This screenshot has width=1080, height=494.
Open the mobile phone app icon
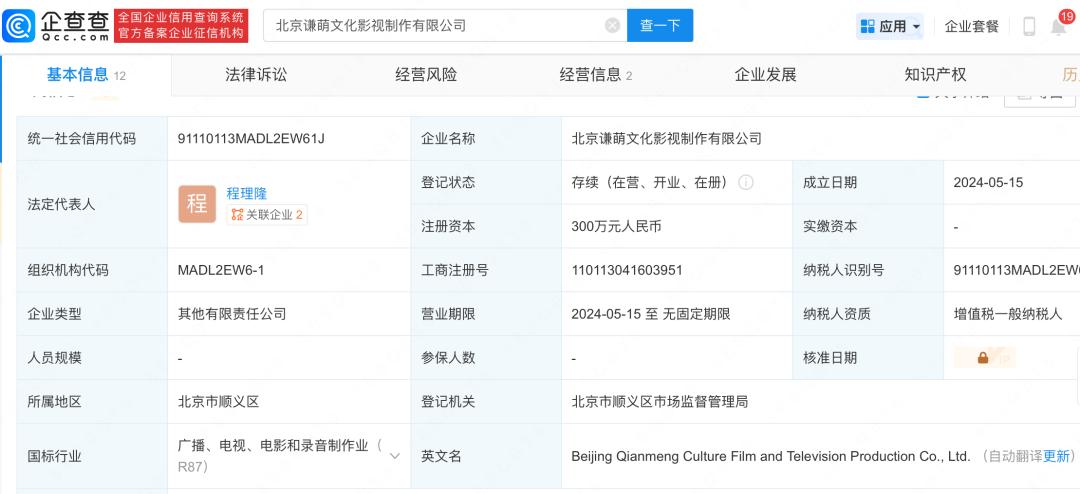point(1029,27)
